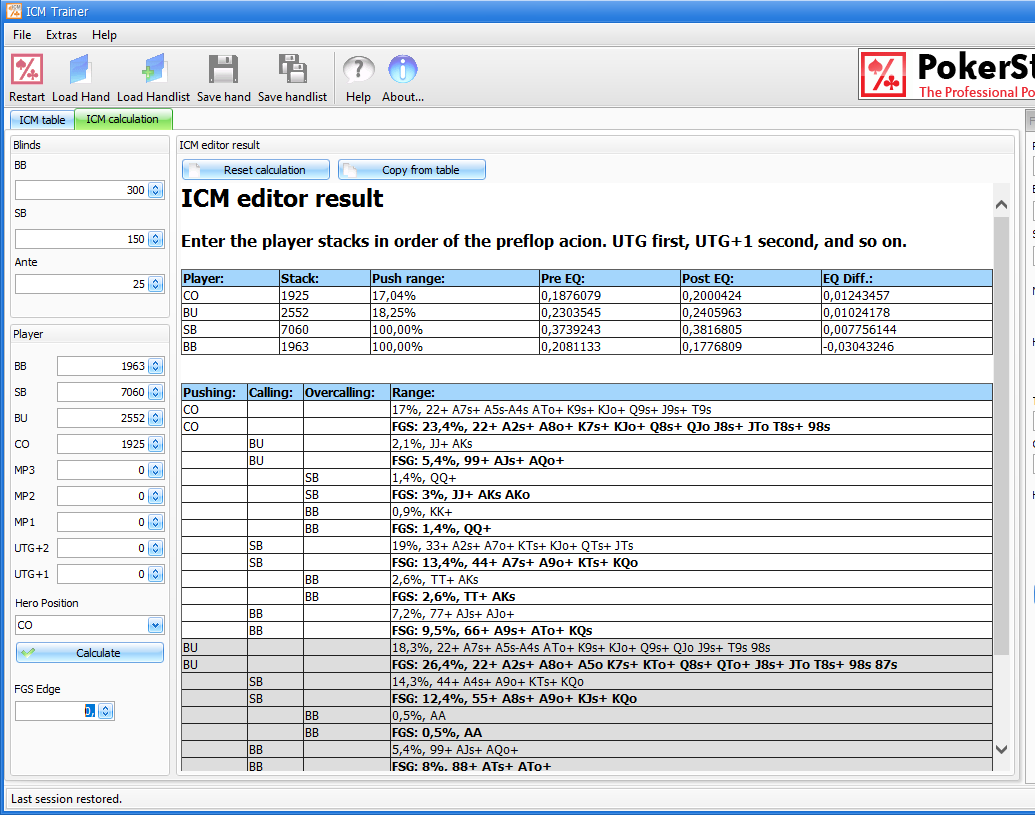Image resolution: width=1035 pixels, height=815 pixels.
Task: Click the Calculate button
Action: [x=90, y=653]
